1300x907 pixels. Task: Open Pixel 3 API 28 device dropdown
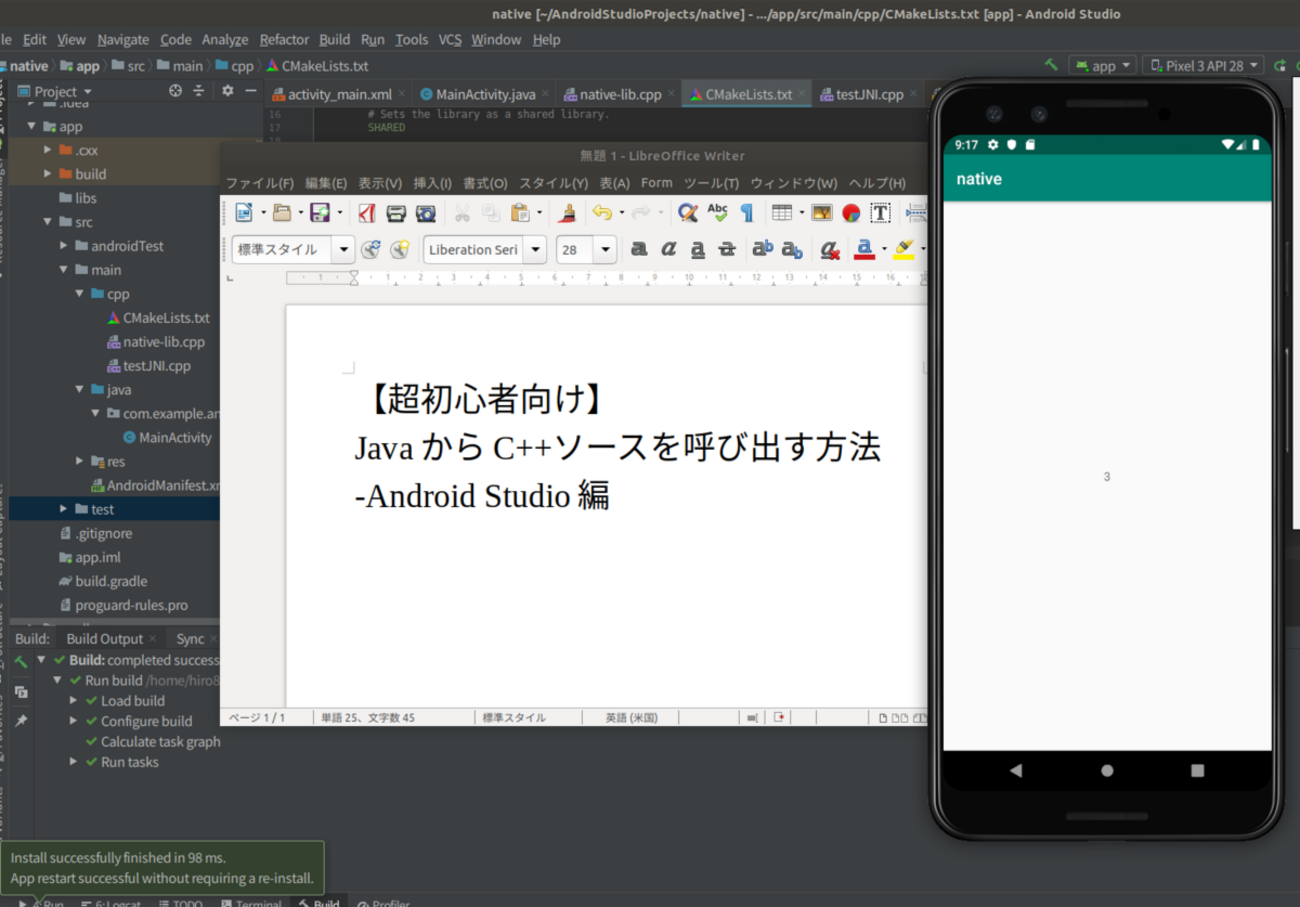pos(1204,65)
